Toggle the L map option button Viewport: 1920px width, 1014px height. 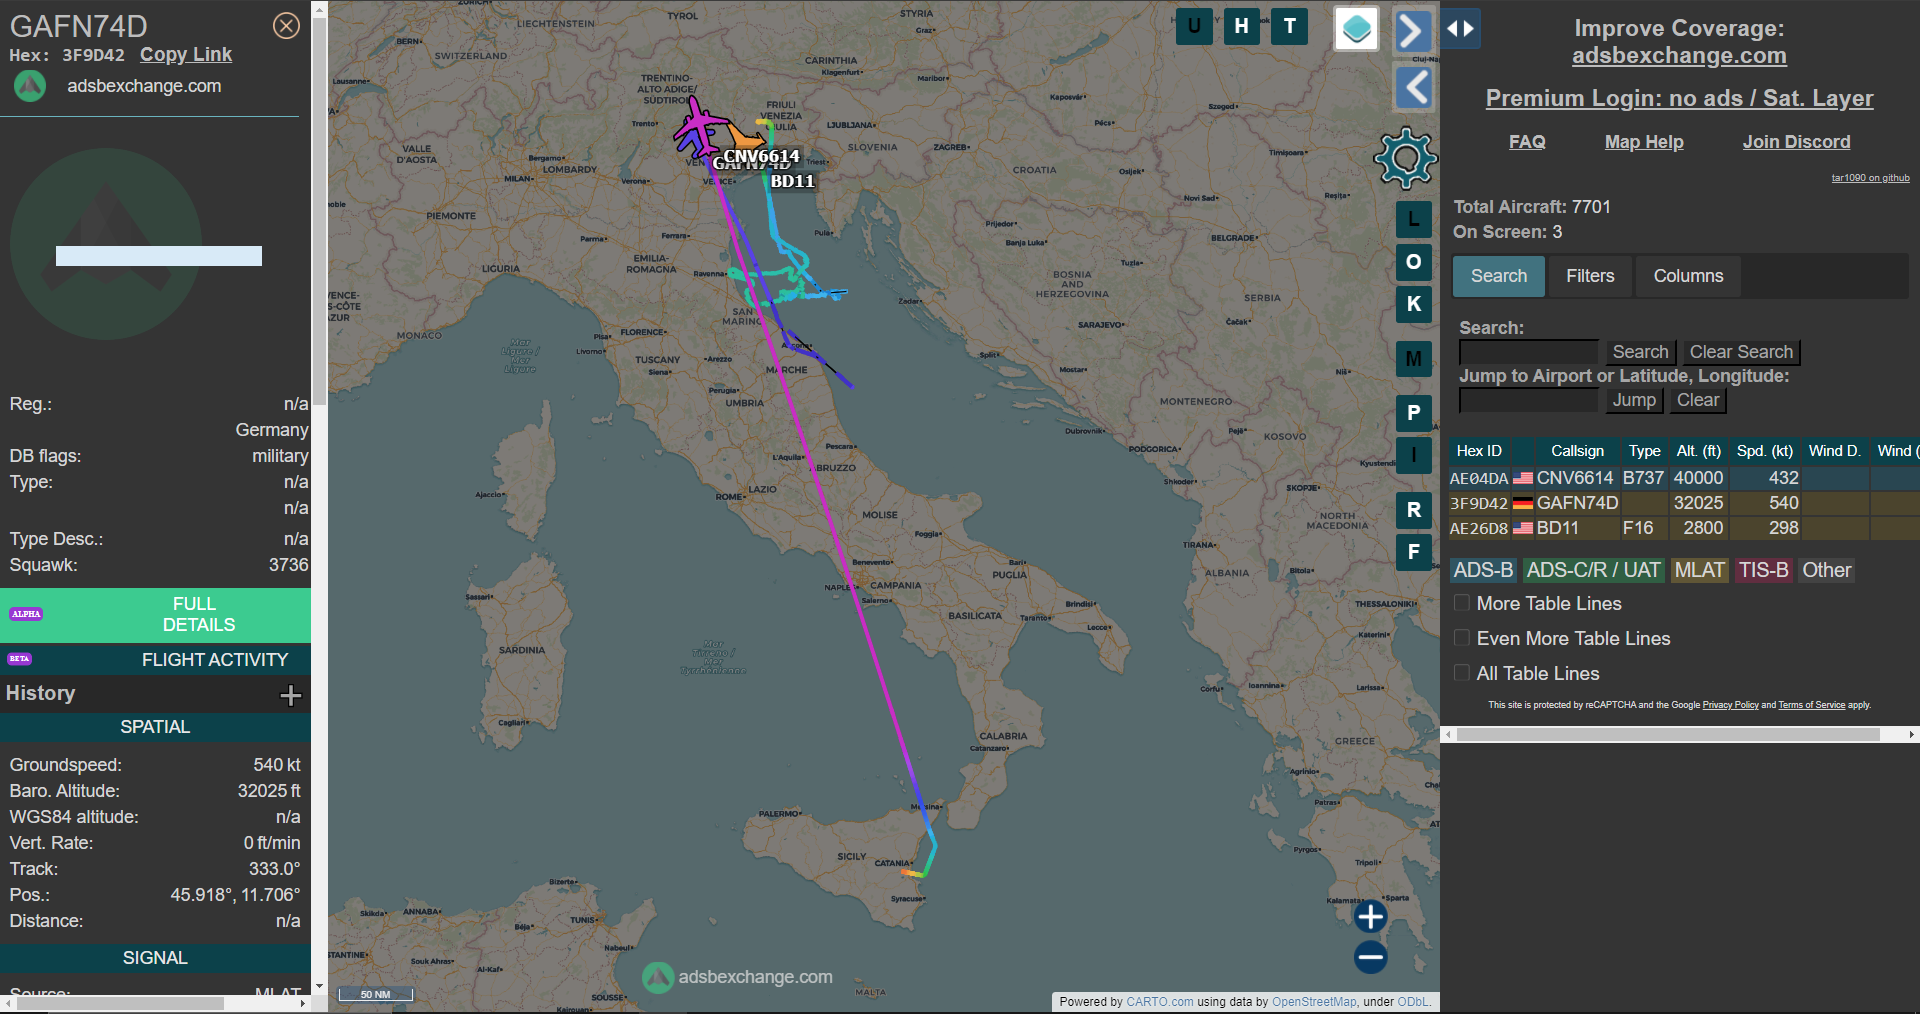click(1413, 219)
